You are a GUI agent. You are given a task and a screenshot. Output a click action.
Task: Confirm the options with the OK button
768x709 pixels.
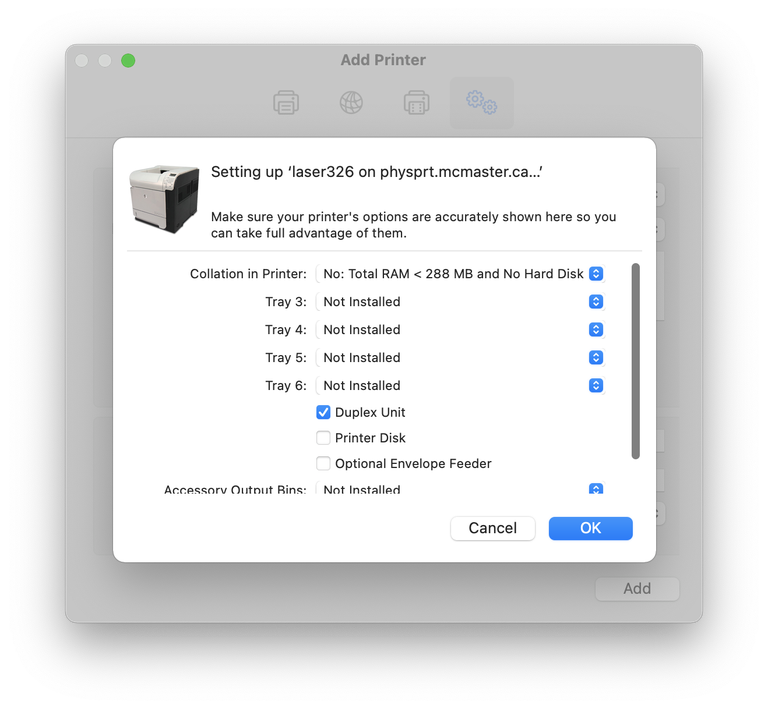591,528
